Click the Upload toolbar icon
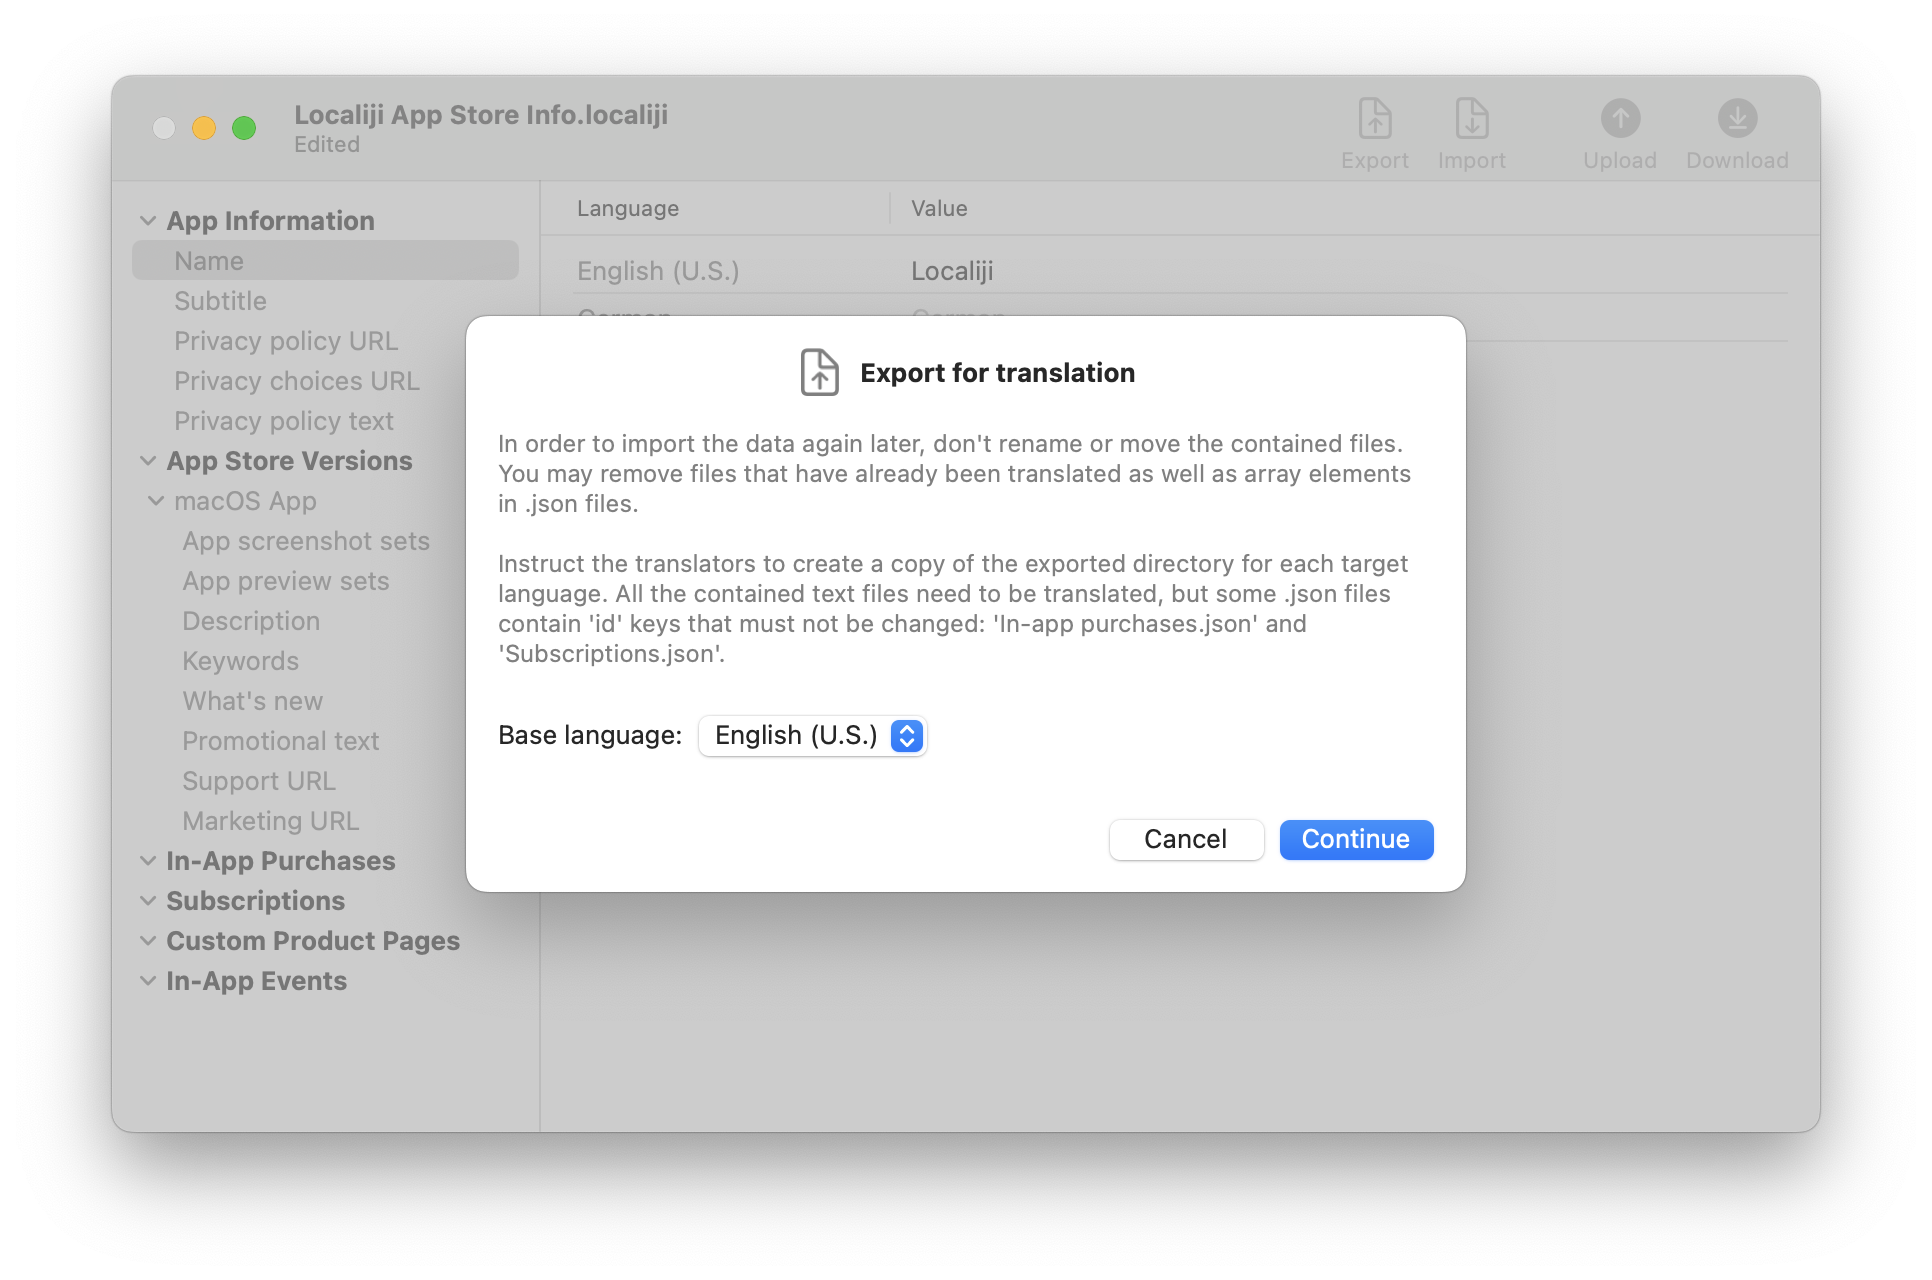 [x=1620, y=119]
